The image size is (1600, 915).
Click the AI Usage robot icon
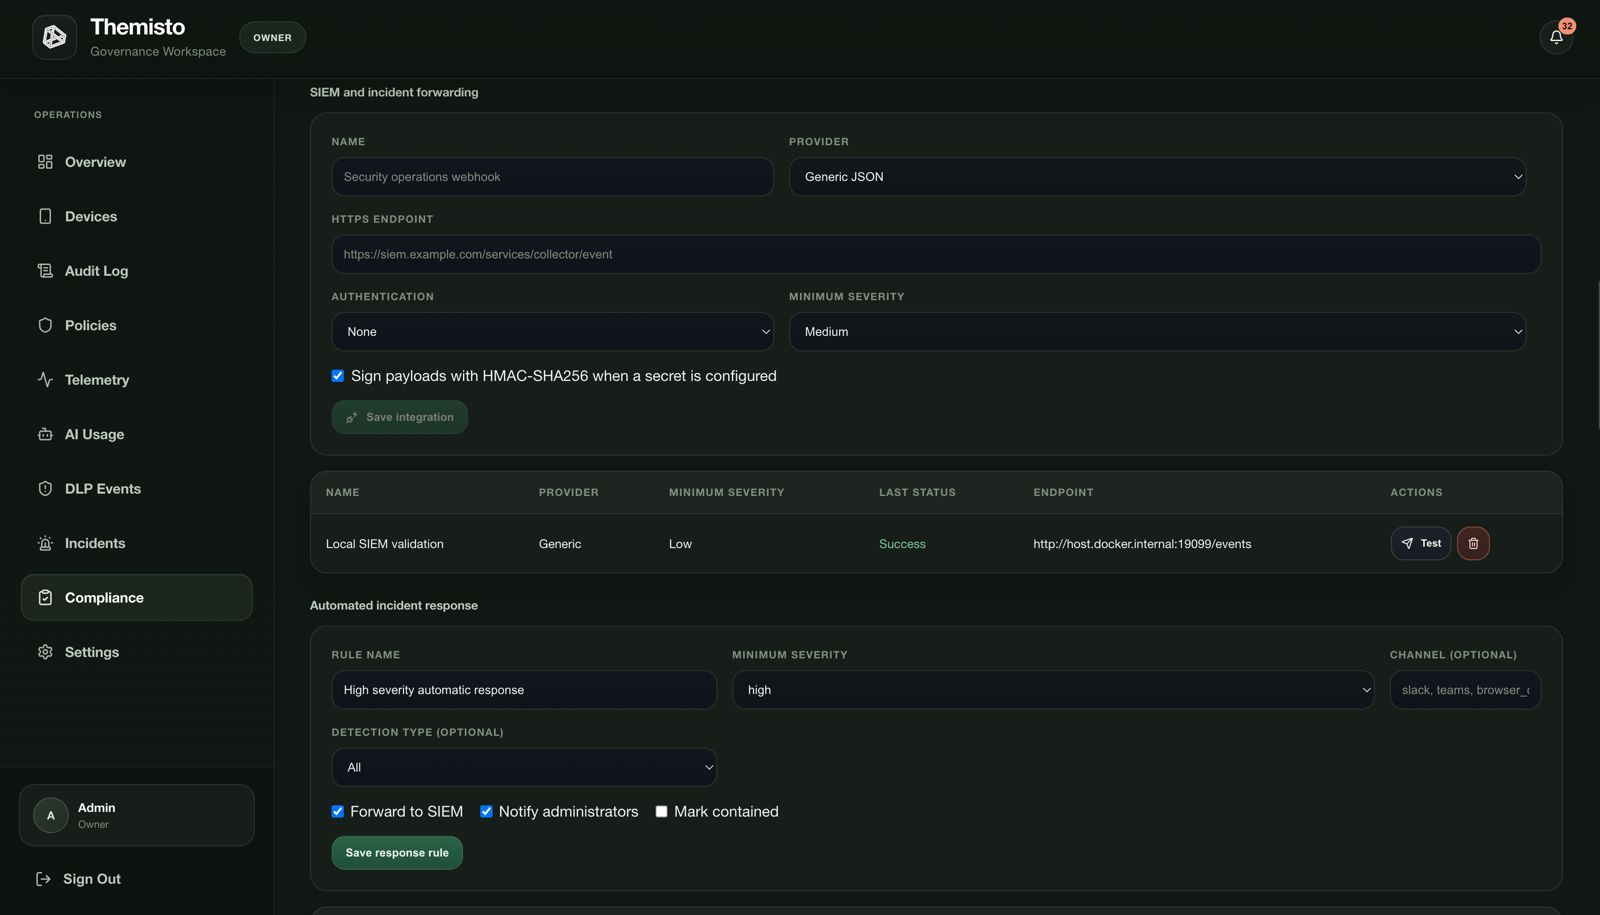point(45,434)
